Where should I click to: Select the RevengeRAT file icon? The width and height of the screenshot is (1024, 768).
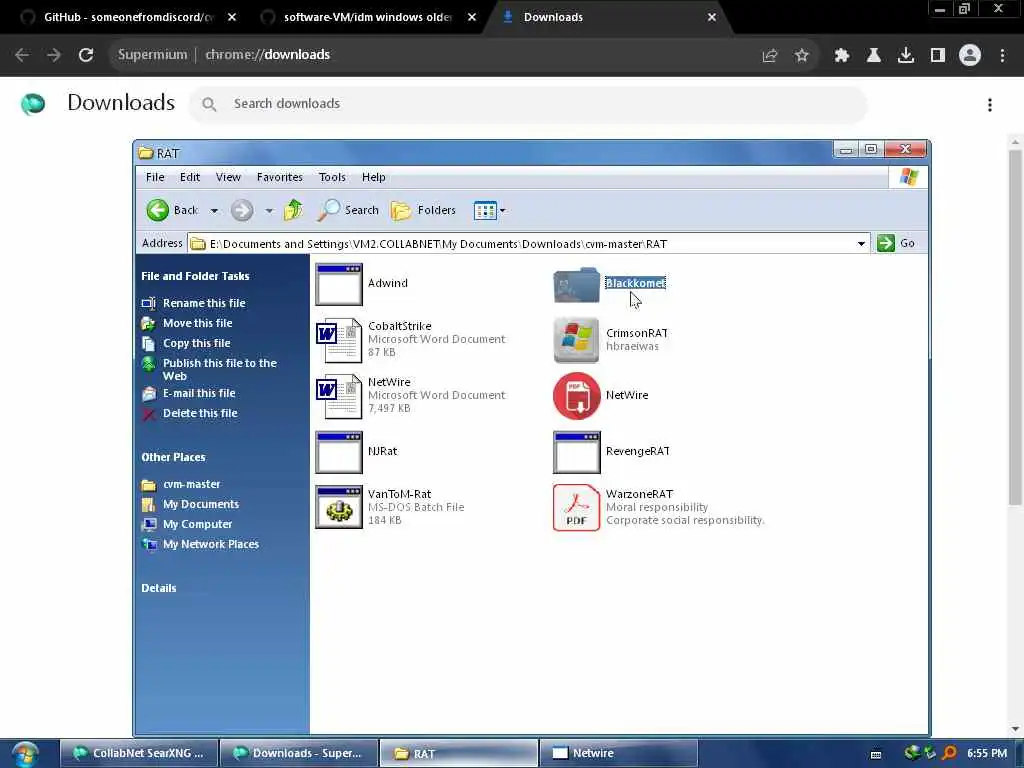click(x=576, y=452)
